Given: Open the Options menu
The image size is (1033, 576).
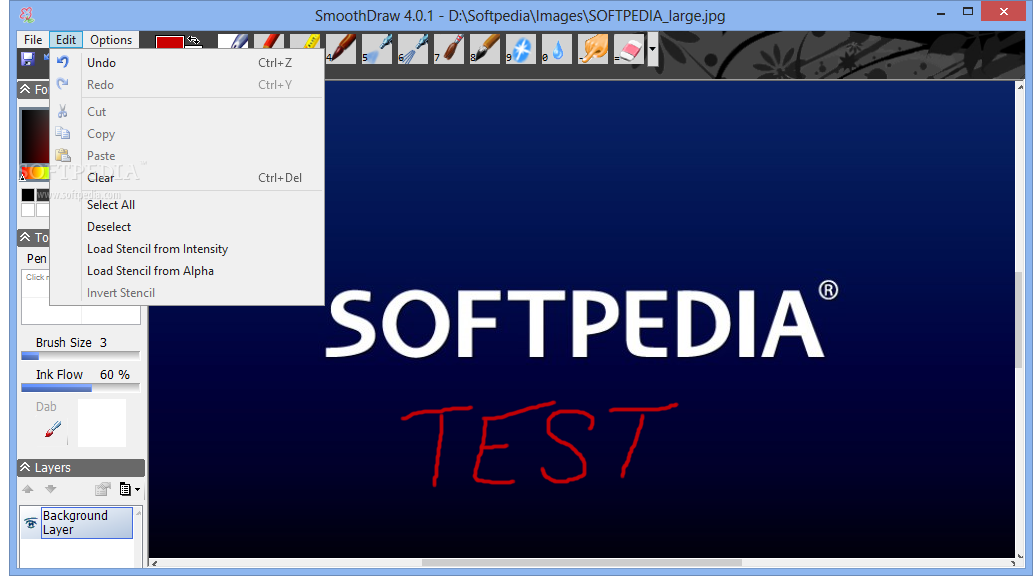Looking at the screenshot, I should pos(111,40).
